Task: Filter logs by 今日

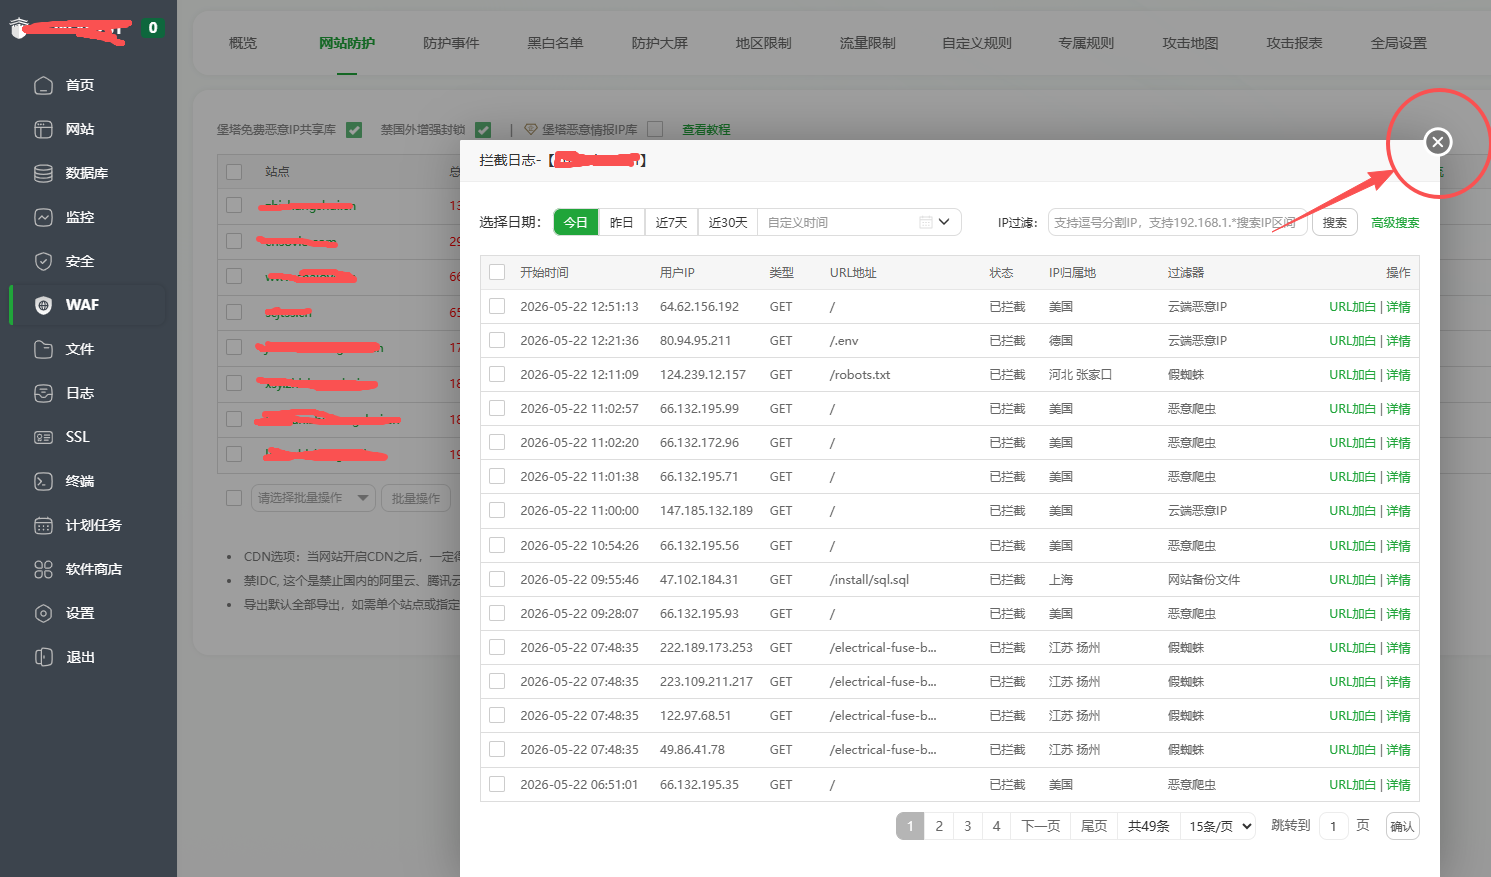Action: [576, 222]
